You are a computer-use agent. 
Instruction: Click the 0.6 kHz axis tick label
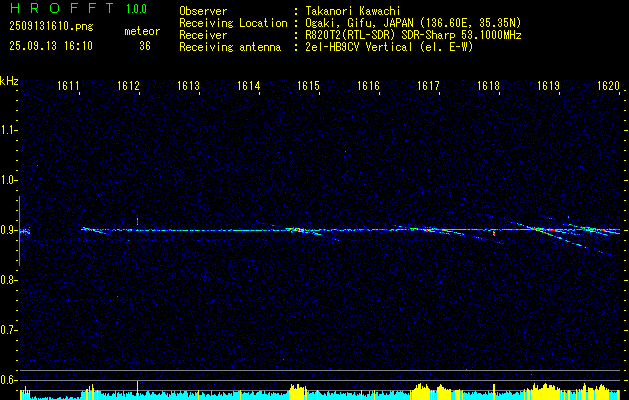pos(8,380)
